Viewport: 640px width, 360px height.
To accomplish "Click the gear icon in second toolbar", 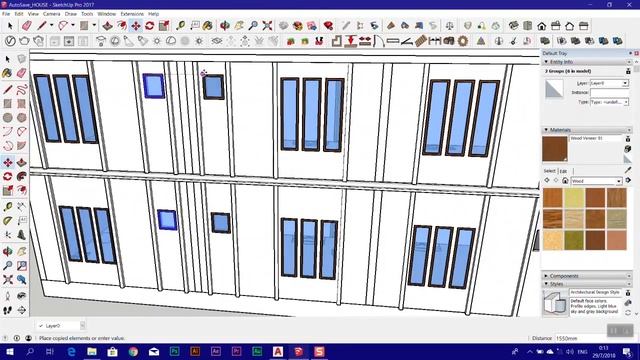I will 462,41.
